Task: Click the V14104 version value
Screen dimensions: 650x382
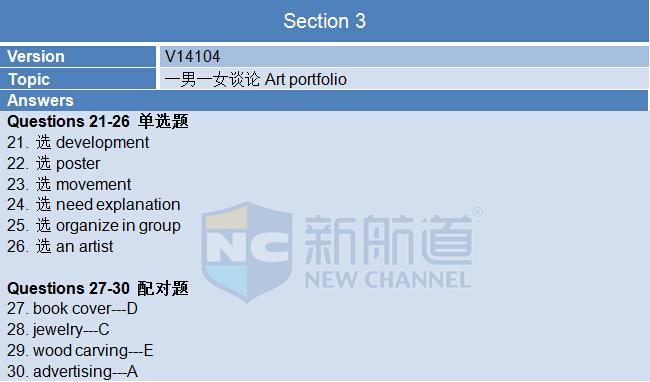Action: (x=192, y=56)
